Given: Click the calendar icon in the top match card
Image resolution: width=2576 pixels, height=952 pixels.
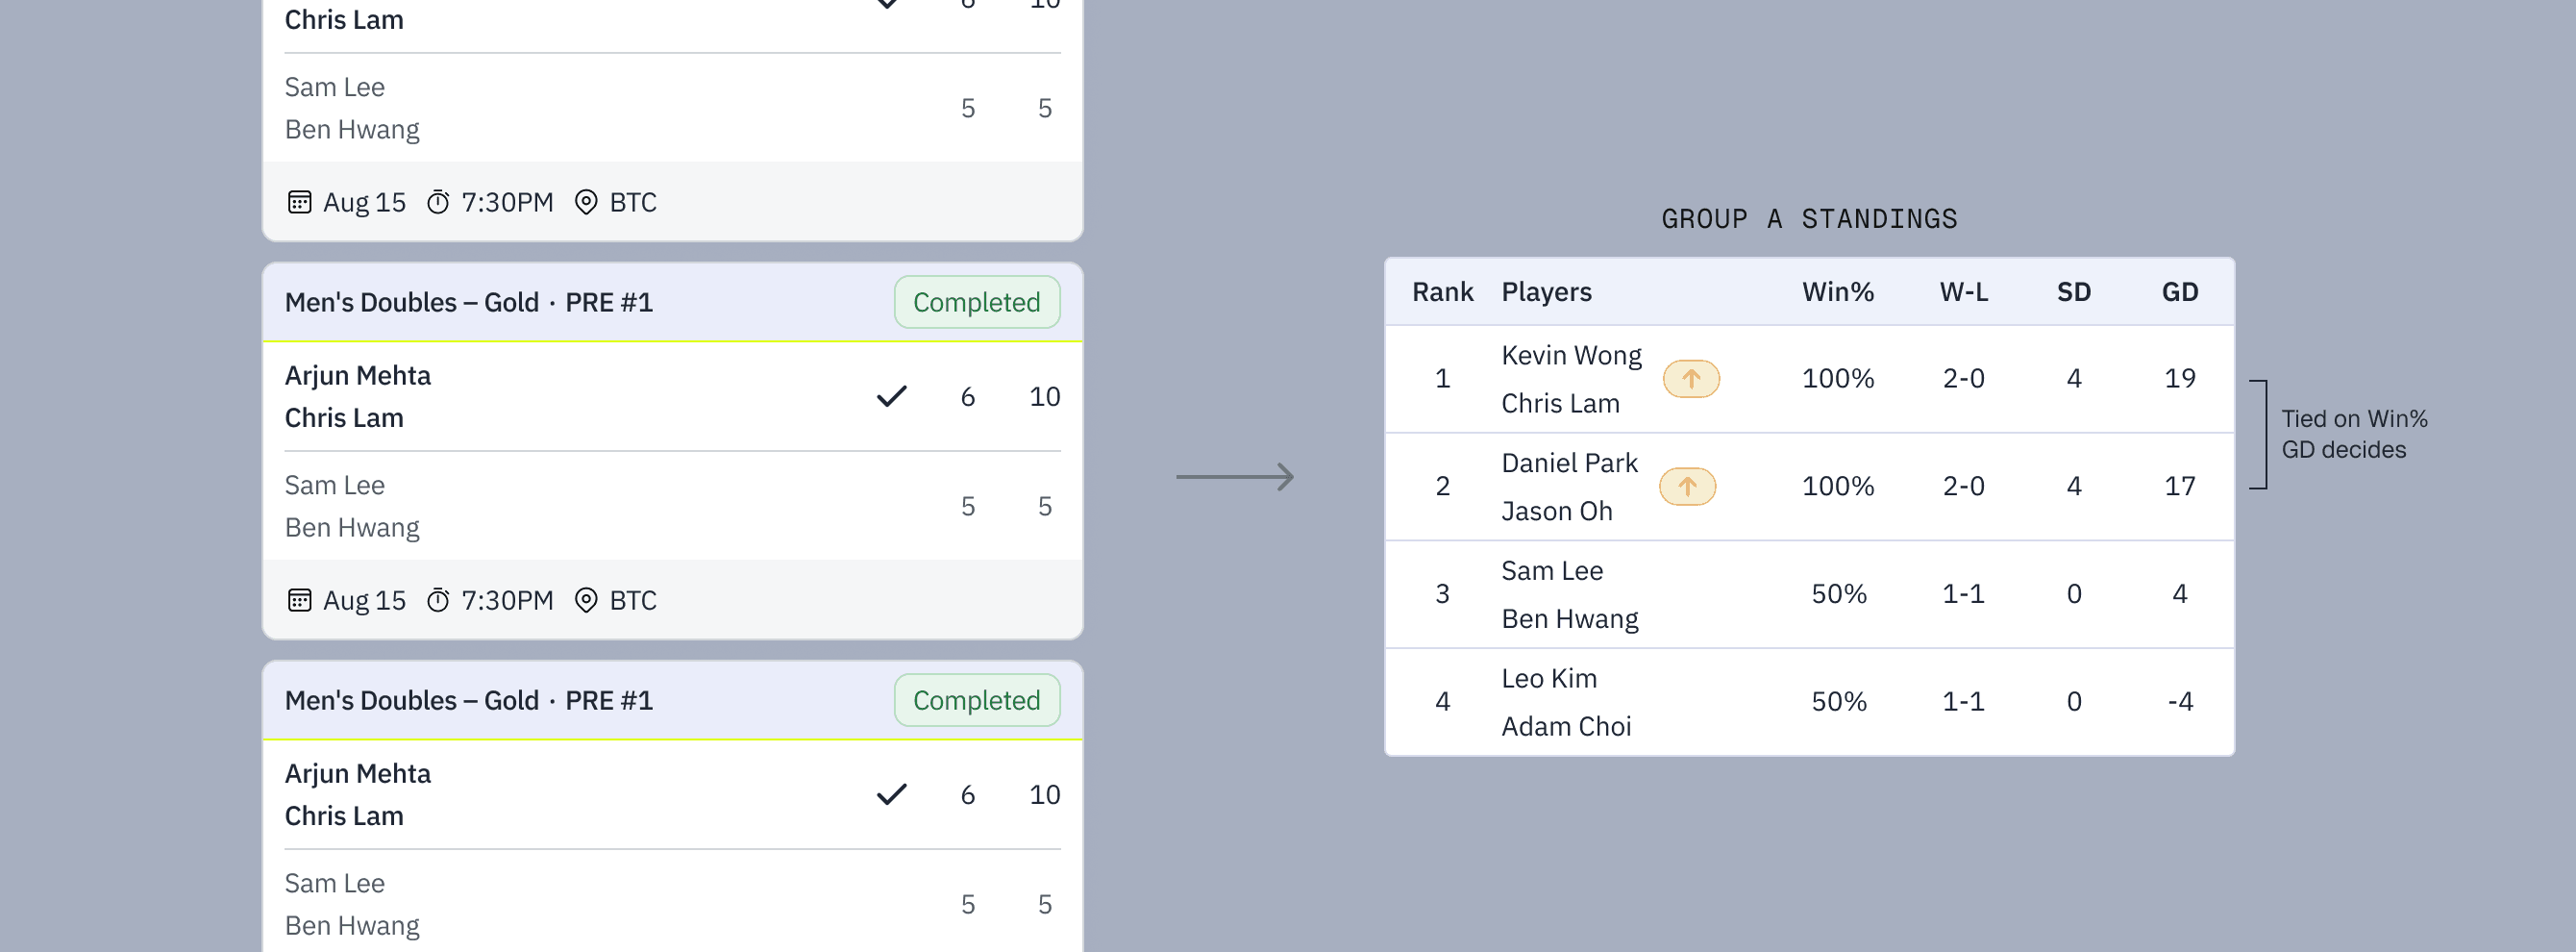Looking at the screenshot, I should click(x=299, y=202).
